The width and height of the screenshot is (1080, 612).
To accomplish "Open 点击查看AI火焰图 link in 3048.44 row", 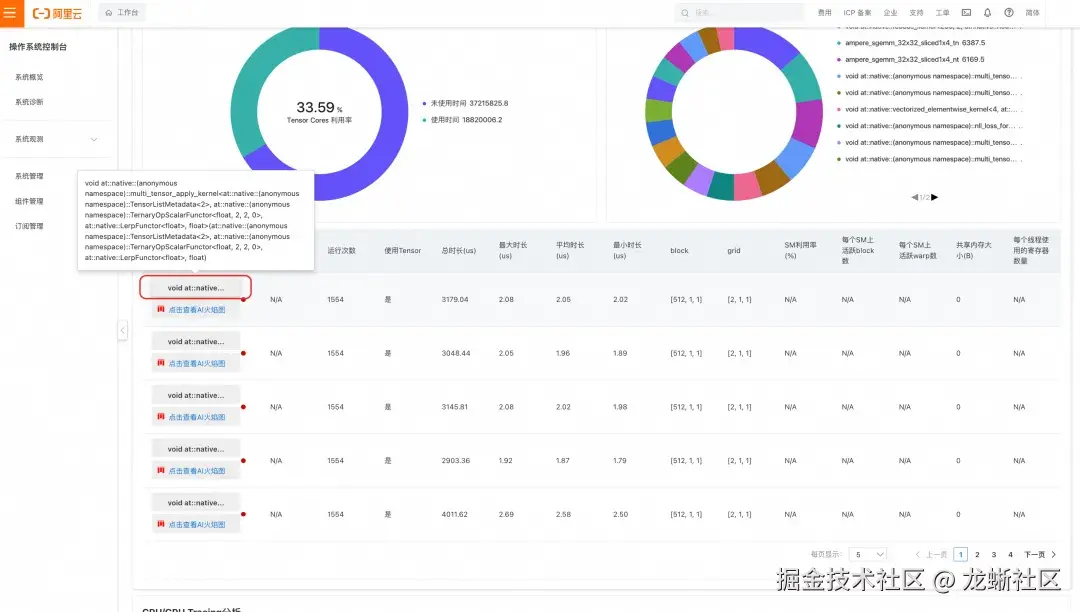I will click(196, 363).
